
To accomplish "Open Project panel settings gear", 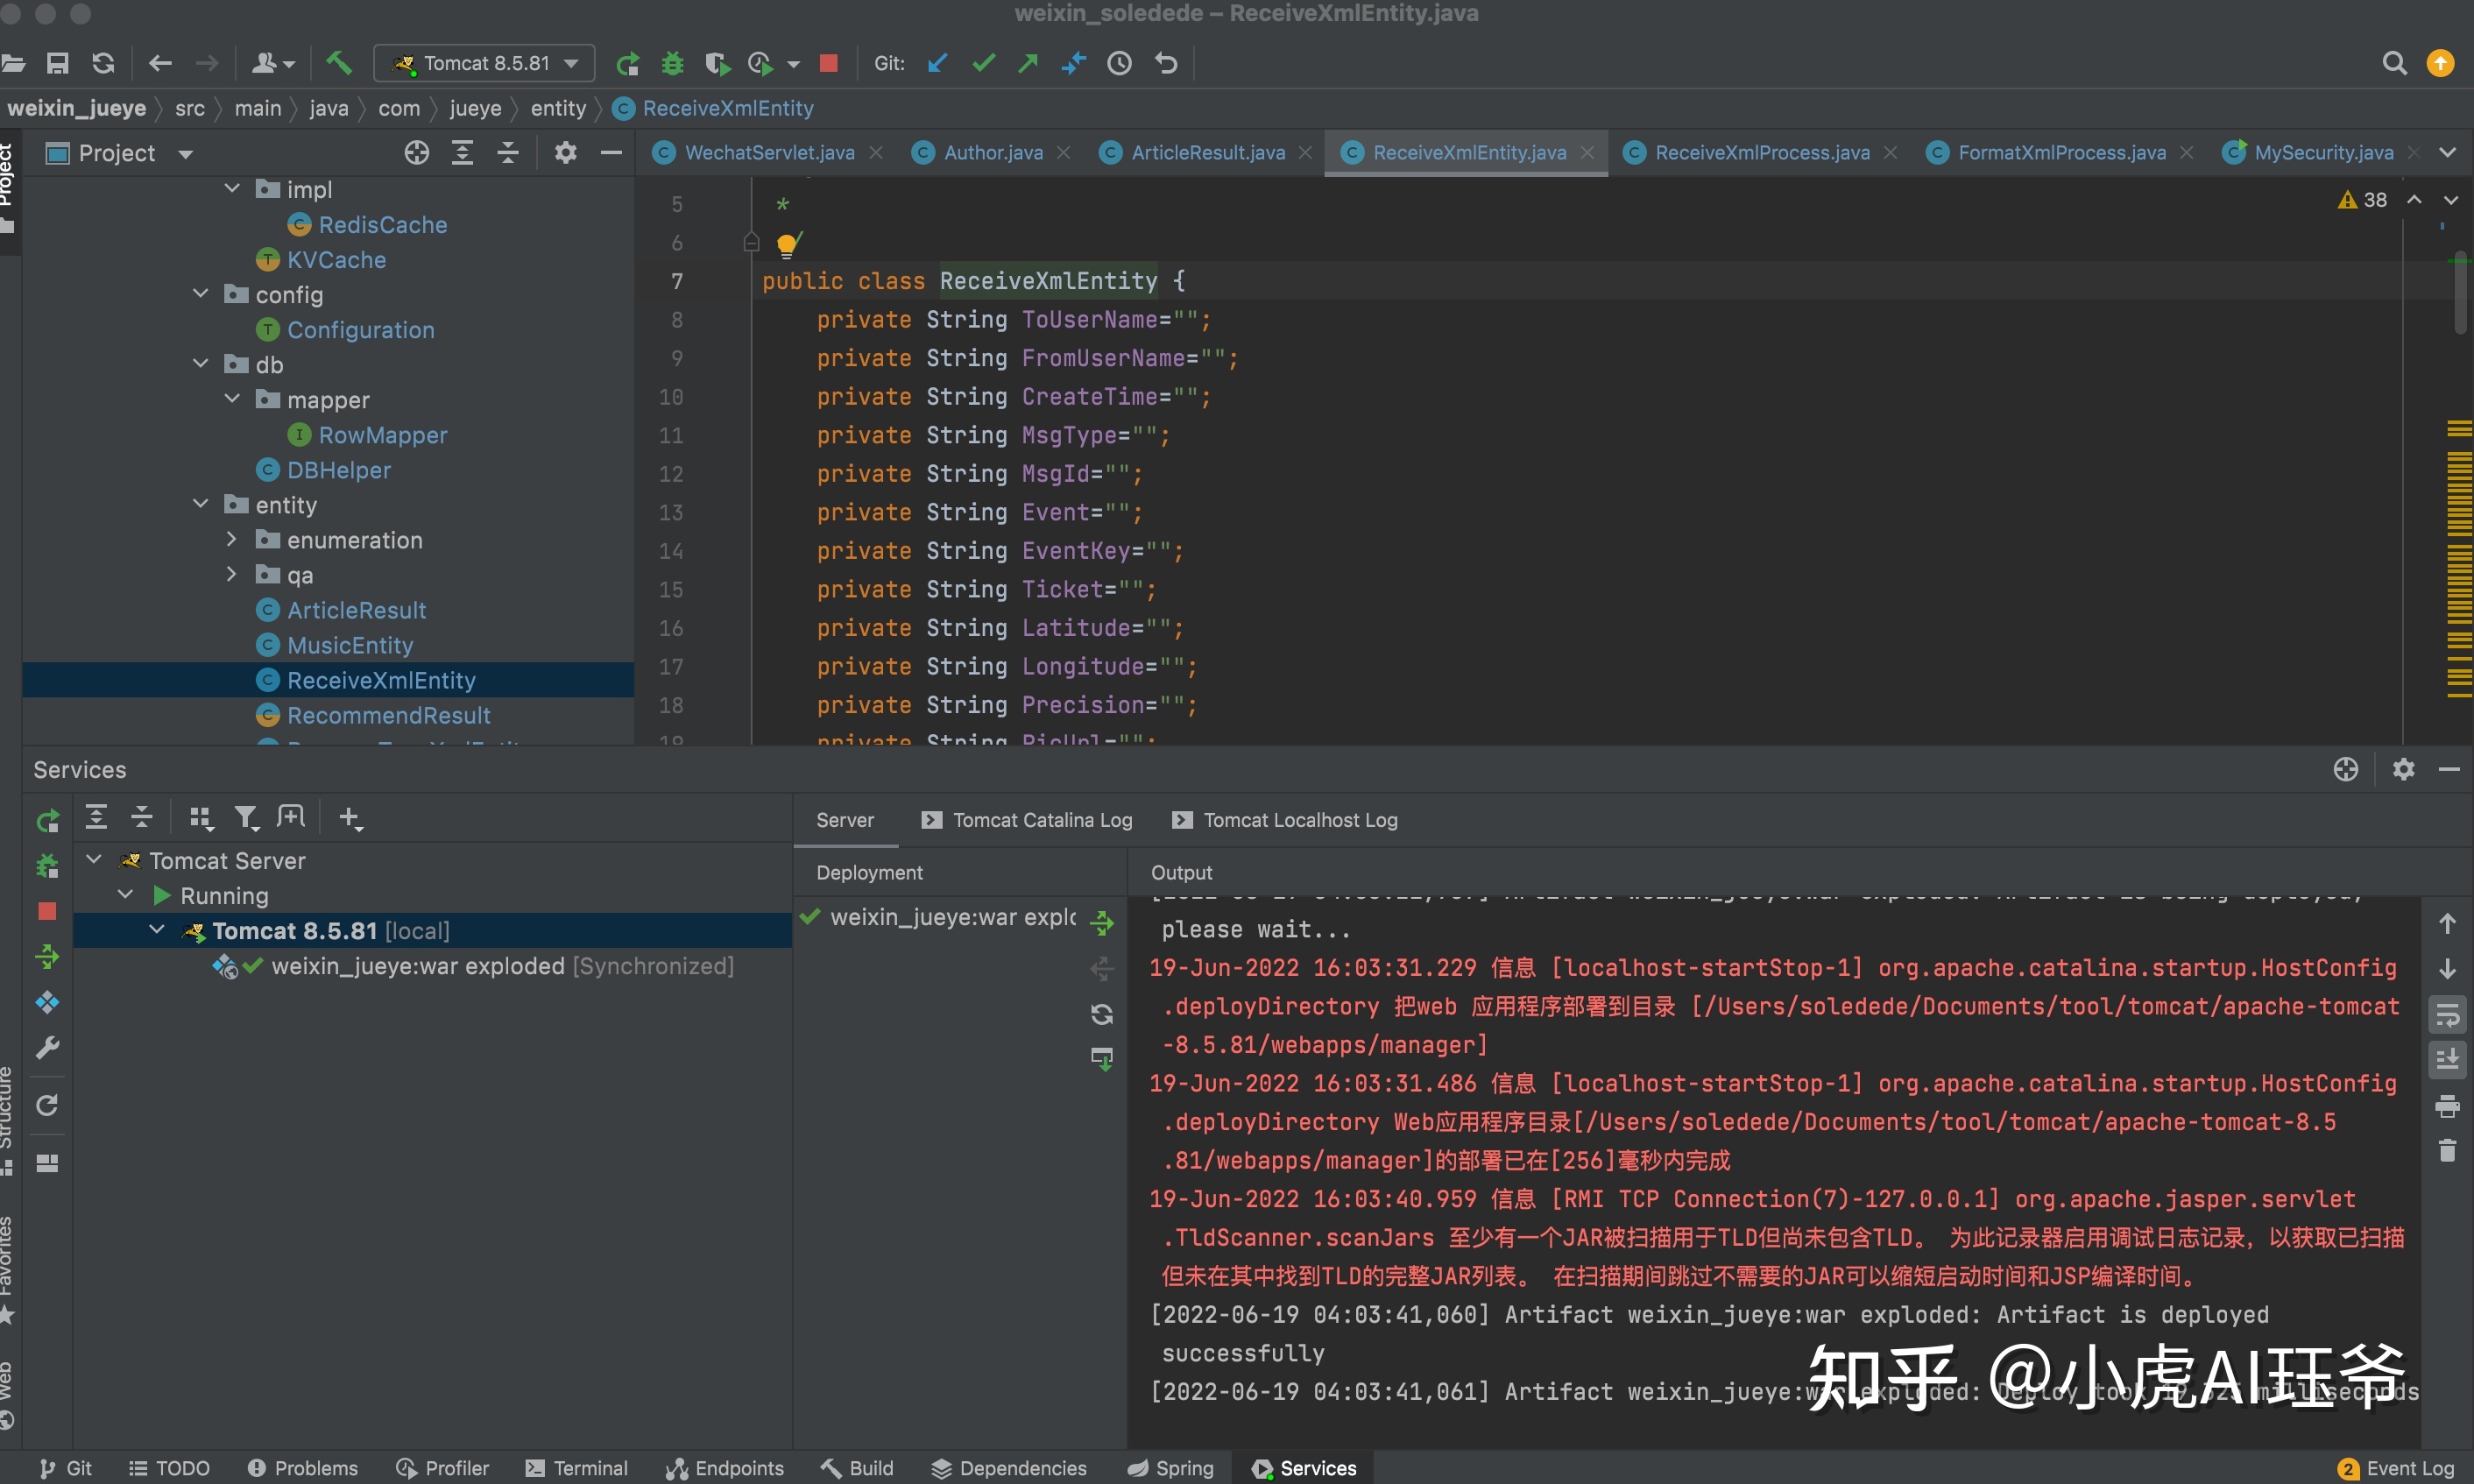I will 565,153.
